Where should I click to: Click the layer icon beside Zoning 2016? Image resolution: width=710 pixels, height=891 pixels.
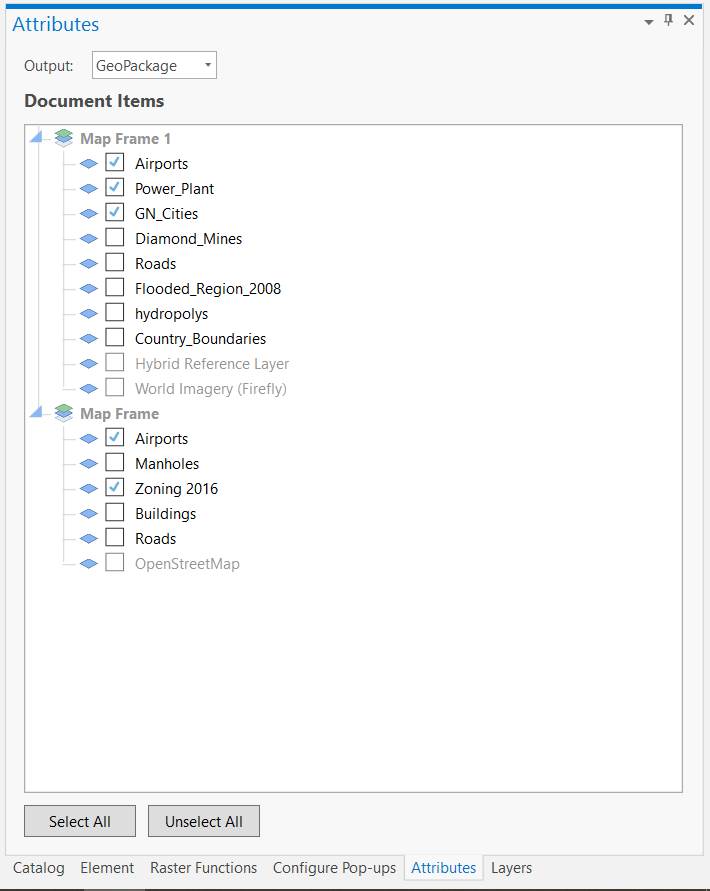coord(89,489)
